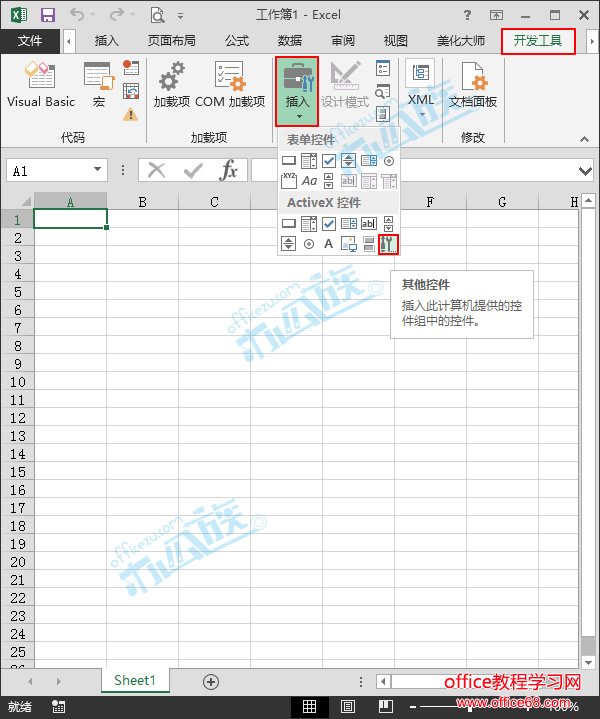Insert a form control Check Box
Viewport: 600px width, 719px height.
coord(329,160)
